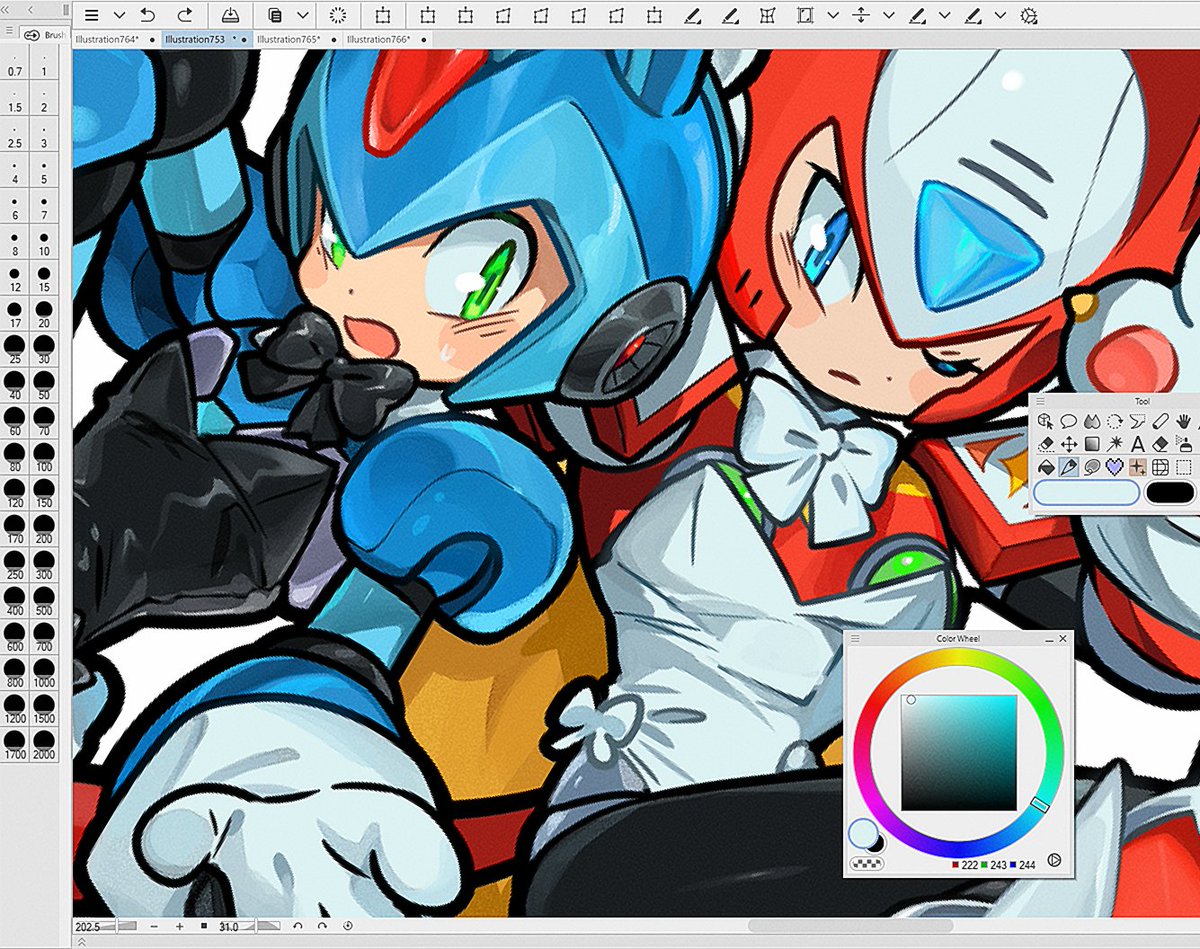The image size is (1200, 949).
Task: Click the foreground color circle in Color Wheel
Action: 862,832
